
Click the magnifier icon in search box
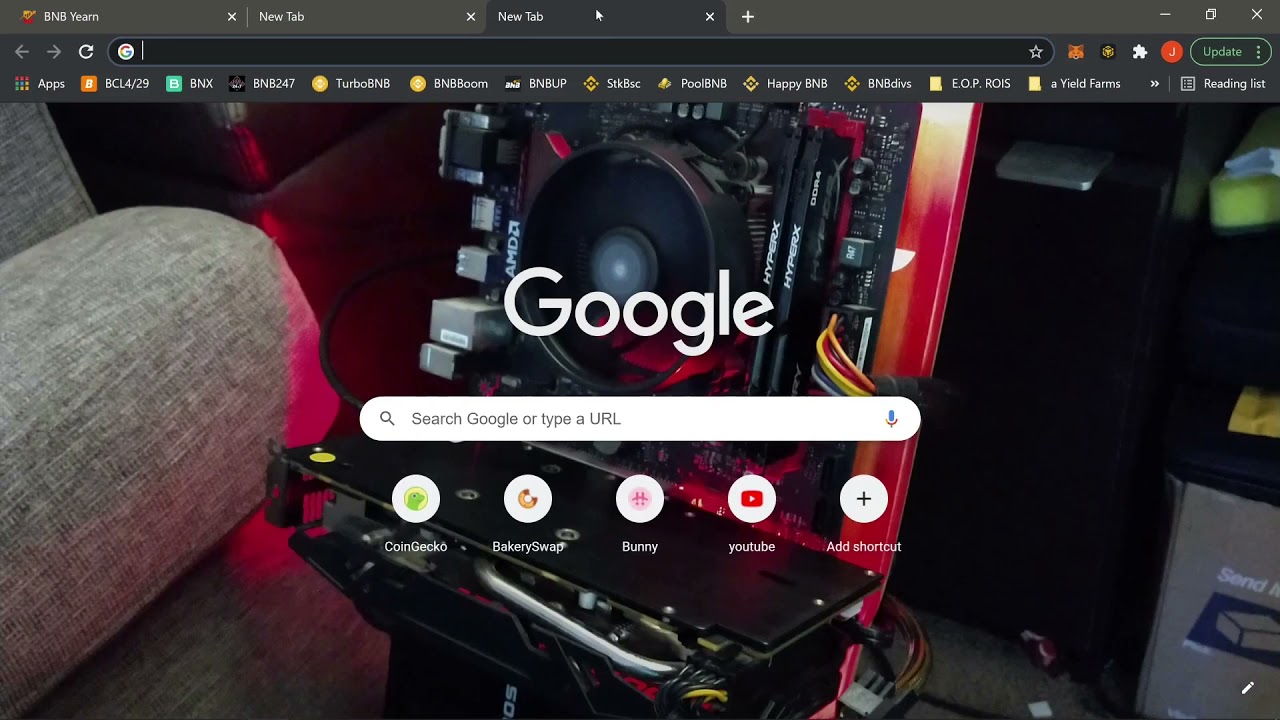387,419
